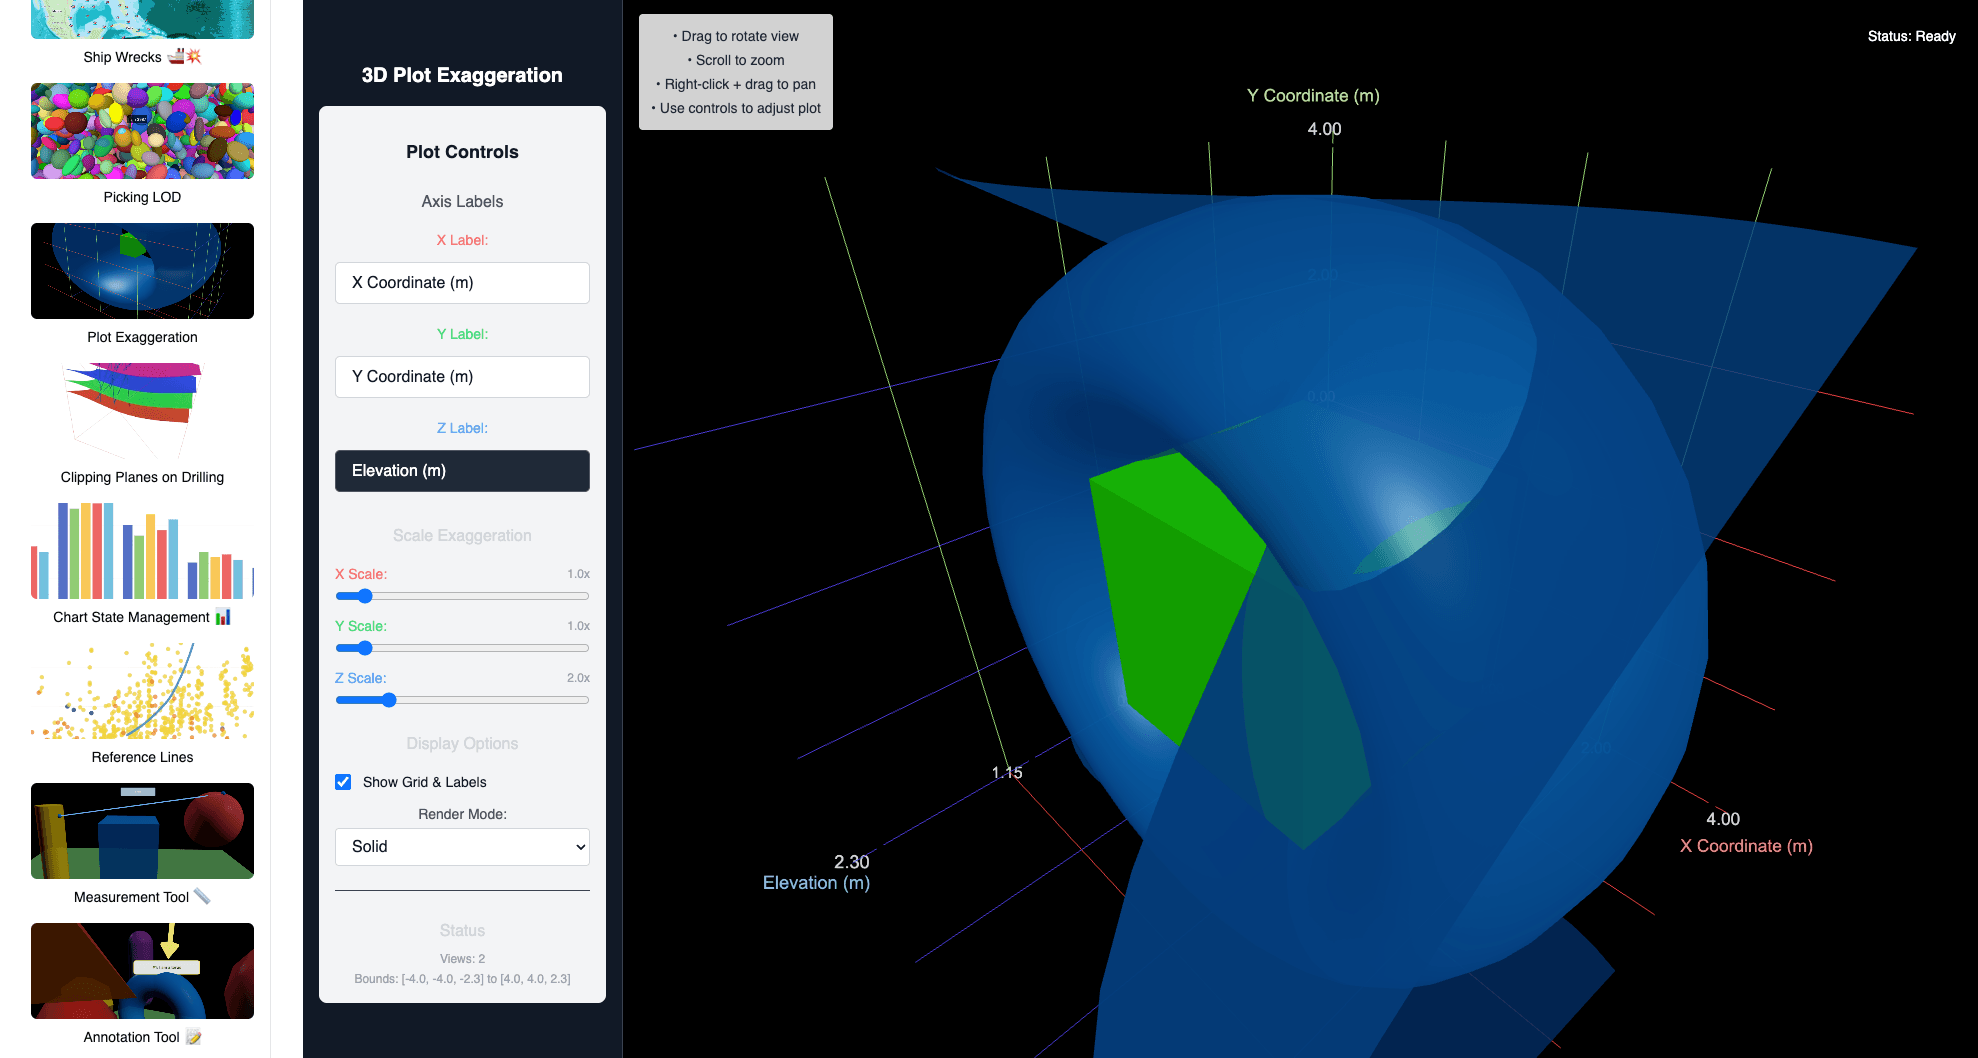Click the Z Scale slider handle
The height and width of the screenshot is (1058, 1978).
click(389, 700)
